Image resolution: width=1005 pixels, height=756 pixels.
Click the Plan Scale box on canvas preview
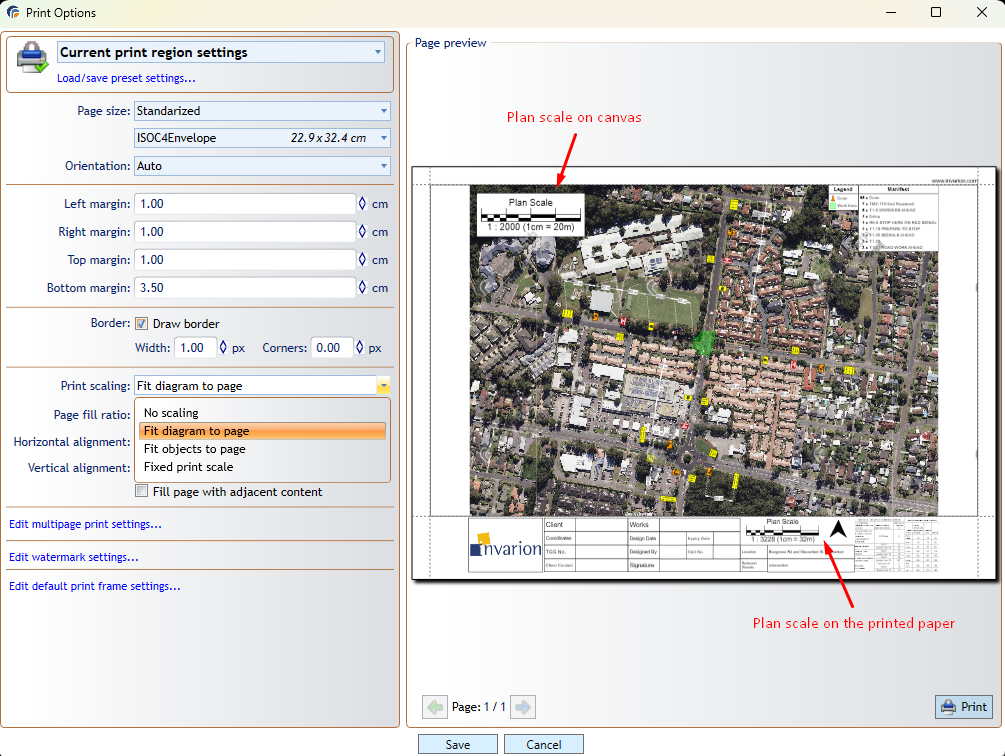(530, 215)
